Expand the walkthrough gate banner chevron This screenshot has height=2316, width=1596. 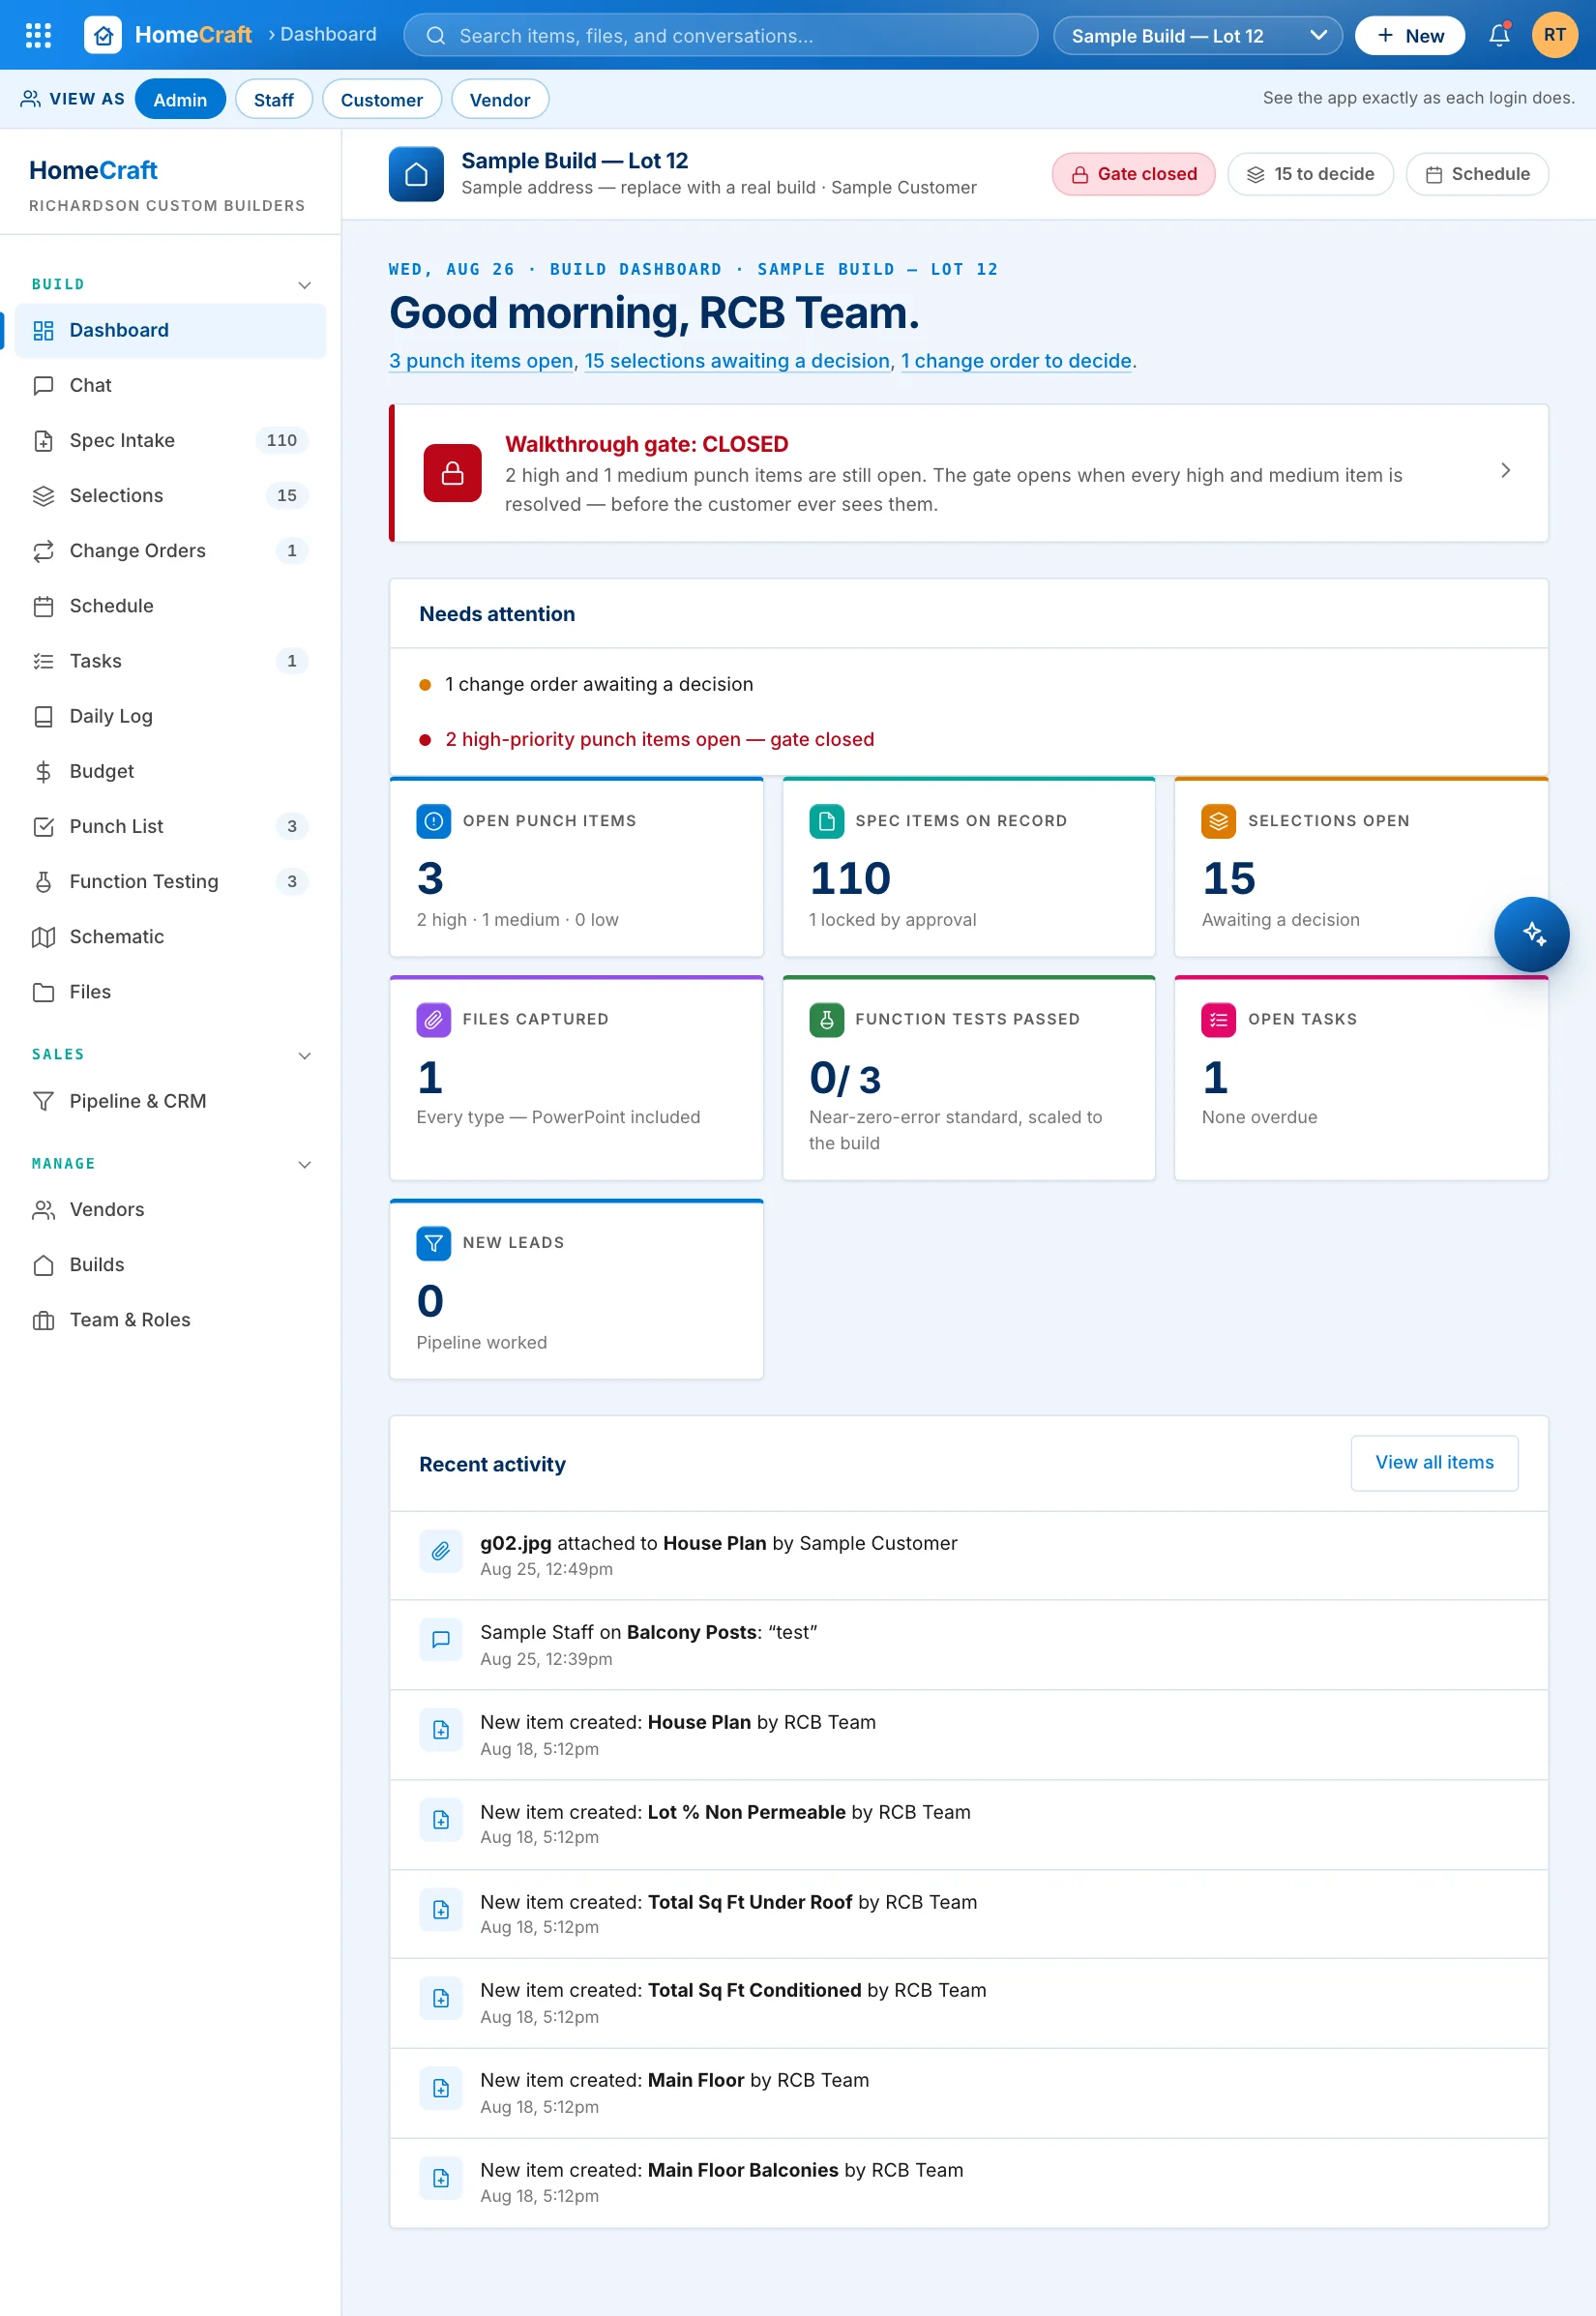point(1505,470)
